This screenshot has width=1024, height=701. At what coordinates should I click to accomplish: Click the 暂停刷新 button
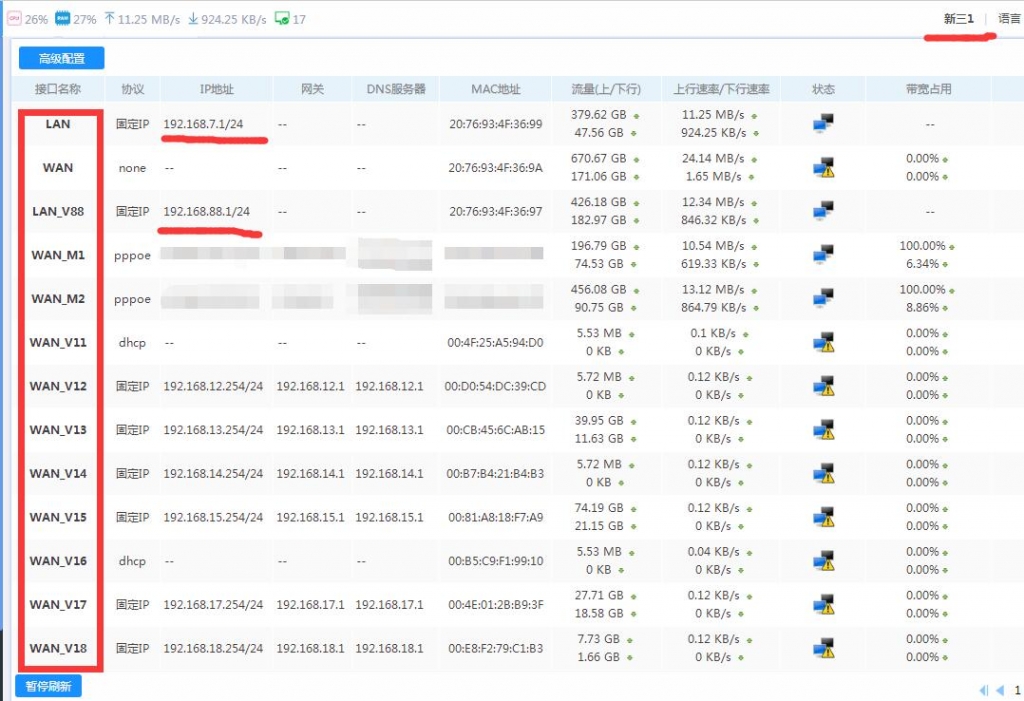click(48, 686)
